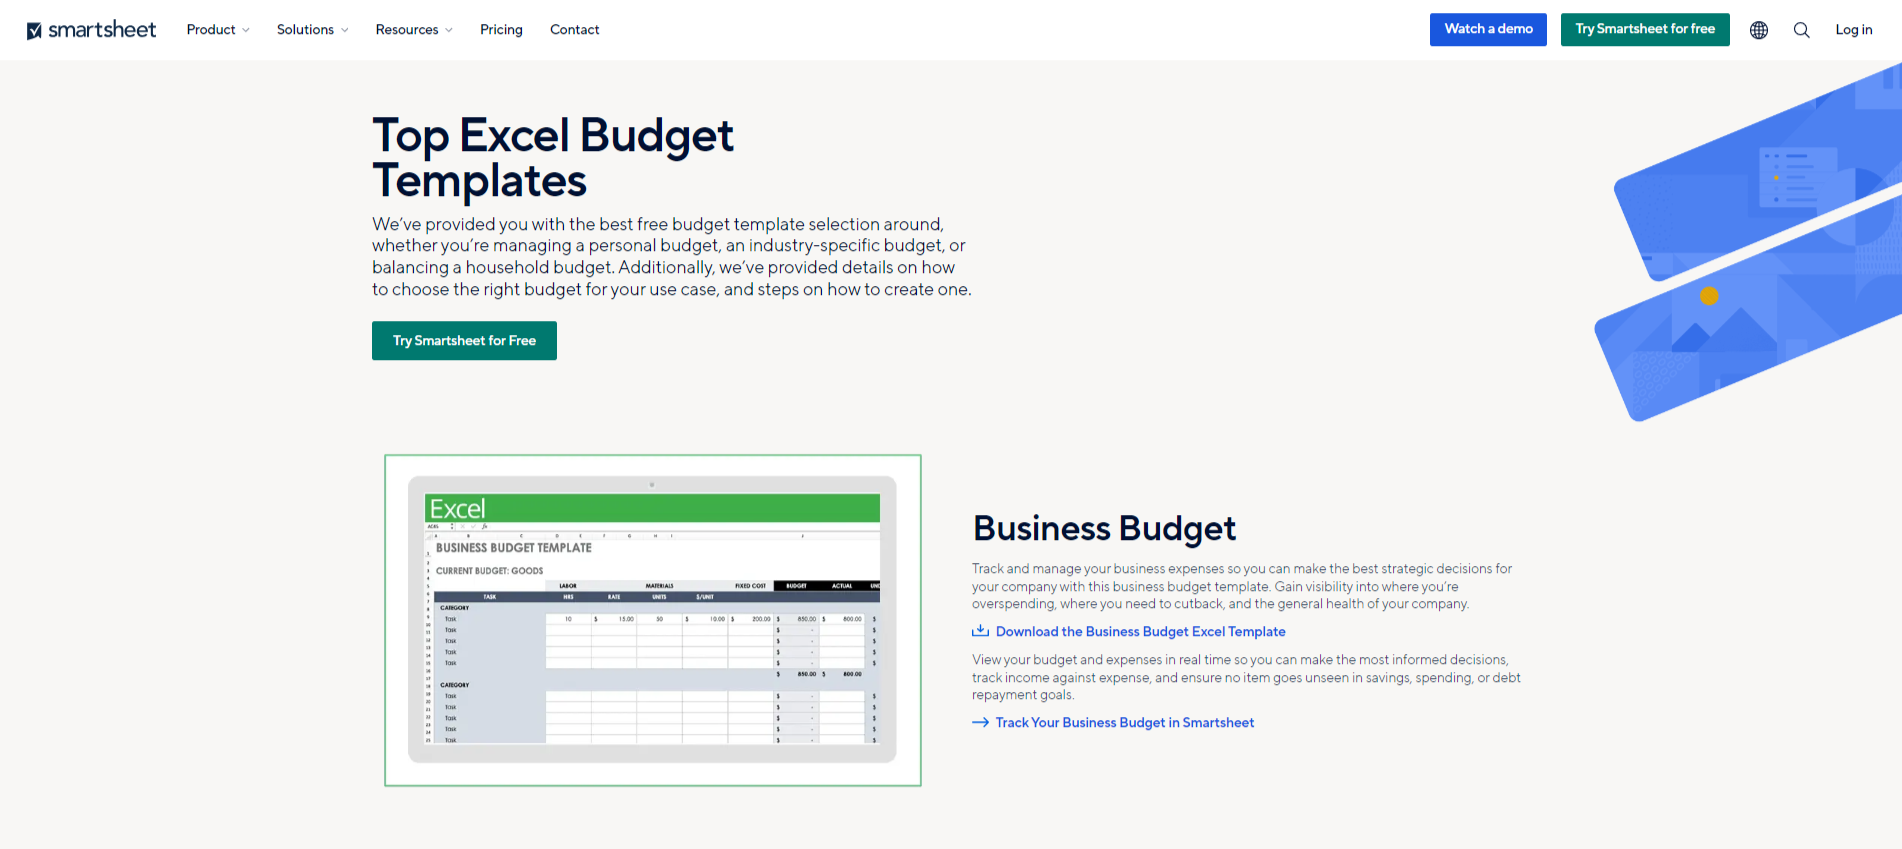
Task: Click Watch a demo button
Action: 1488,29
